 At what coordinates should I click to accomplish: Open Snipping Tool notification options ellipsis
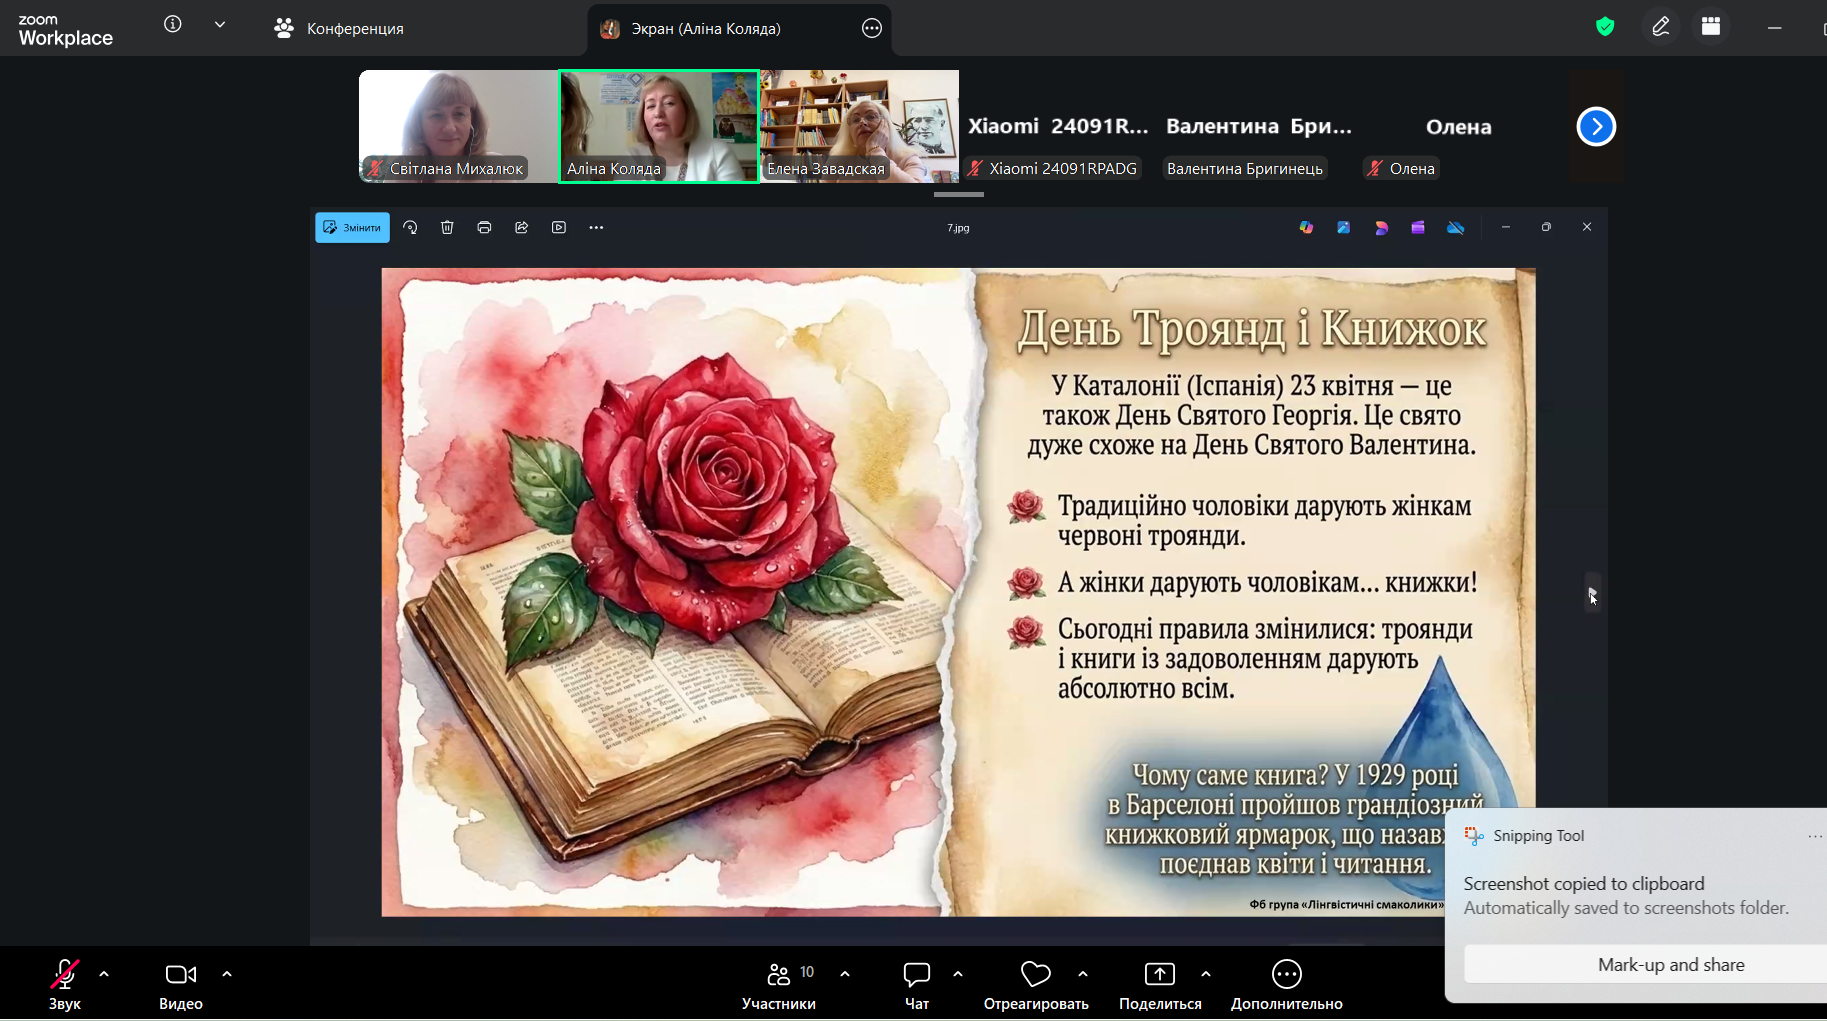(1815, 836)
